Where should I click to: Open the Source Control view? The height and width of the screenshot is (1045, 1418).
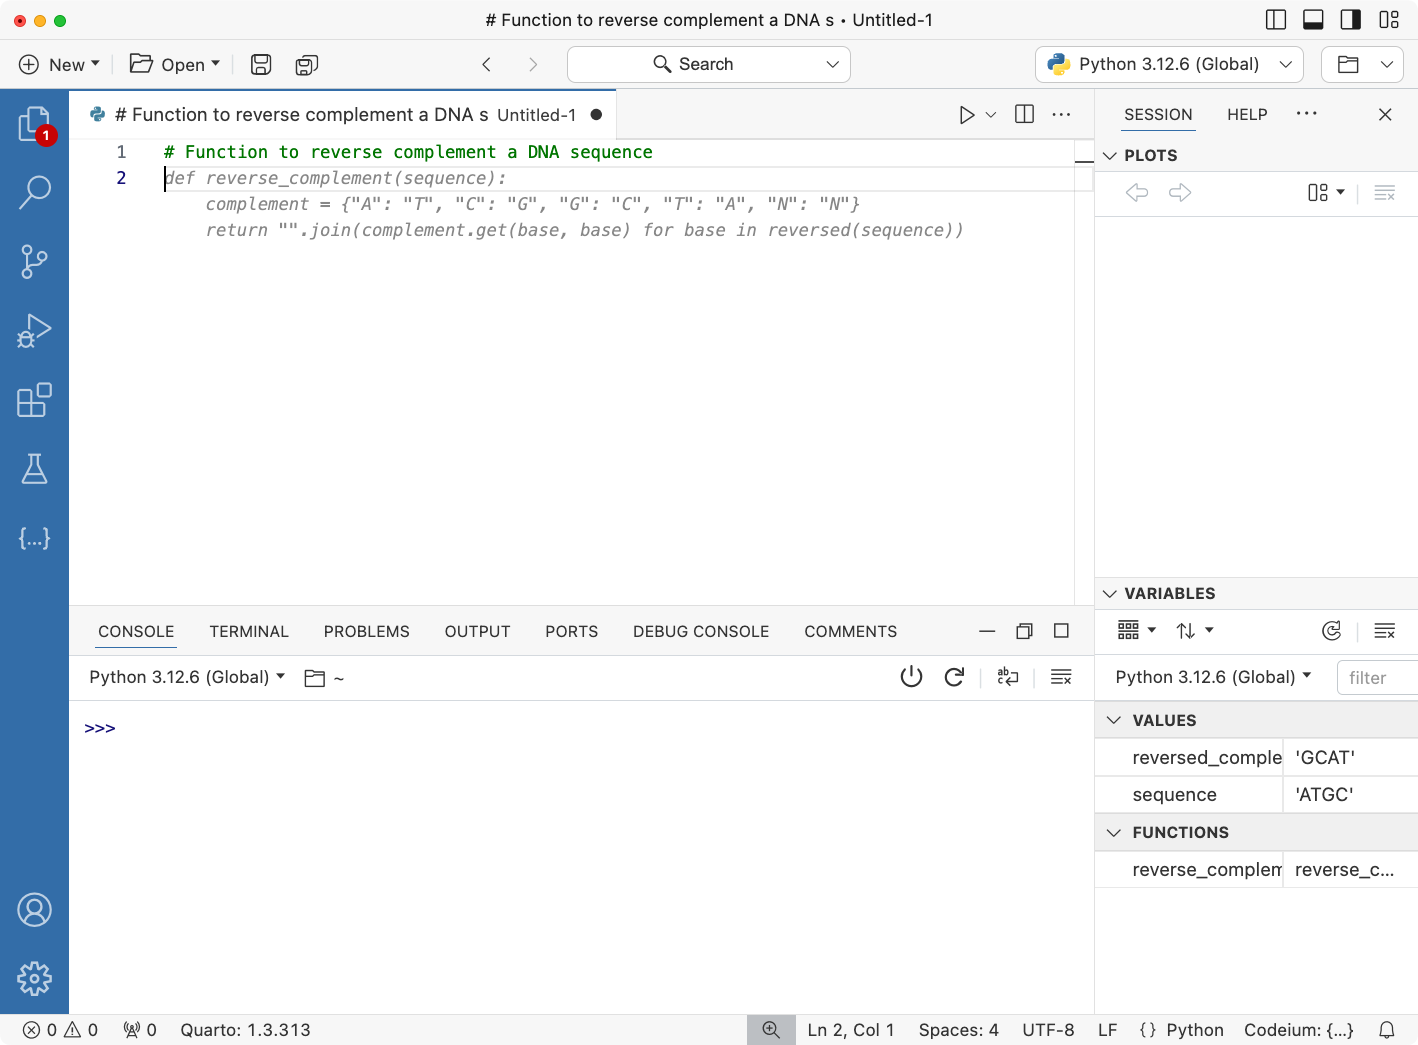pos(35,261)
